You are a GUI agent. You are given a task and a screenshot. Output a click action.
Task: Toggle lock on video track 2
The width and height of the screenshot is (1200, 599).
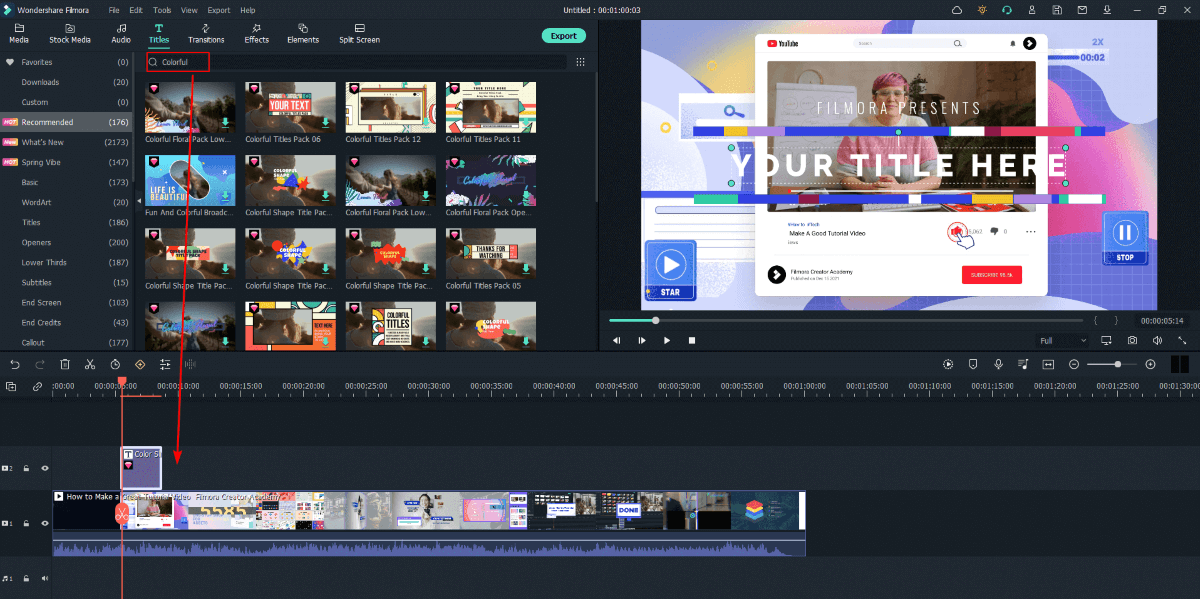(x=27, y=468)
